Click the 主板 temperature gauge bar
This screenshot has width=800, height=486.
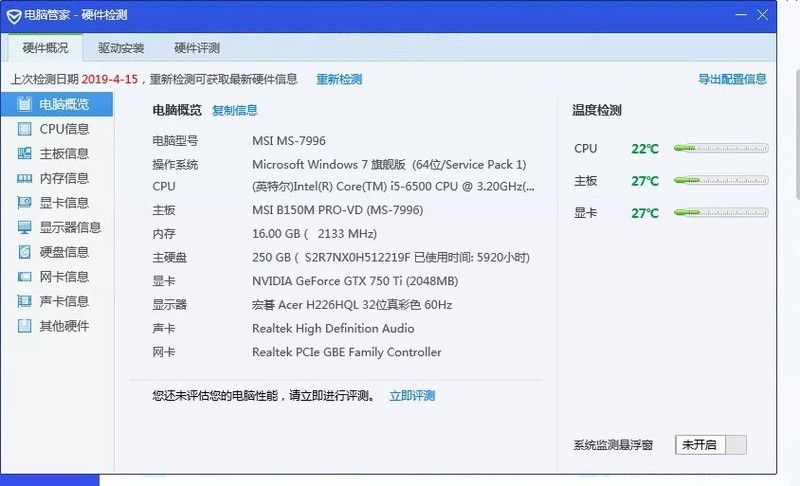pos(720,181)
